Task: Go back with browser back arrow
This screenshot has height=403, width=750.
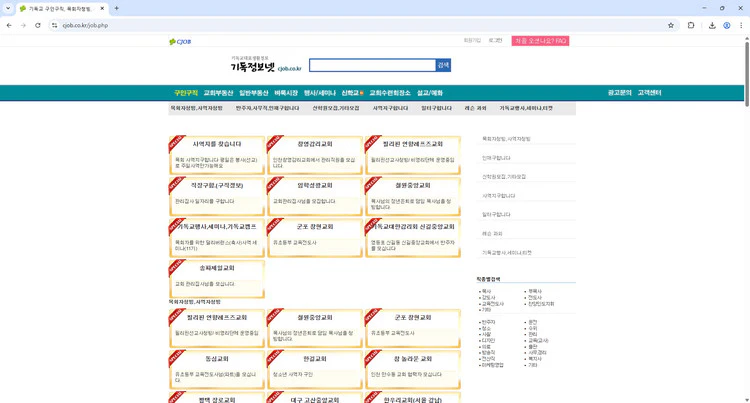Action: [x=9, y=25]
